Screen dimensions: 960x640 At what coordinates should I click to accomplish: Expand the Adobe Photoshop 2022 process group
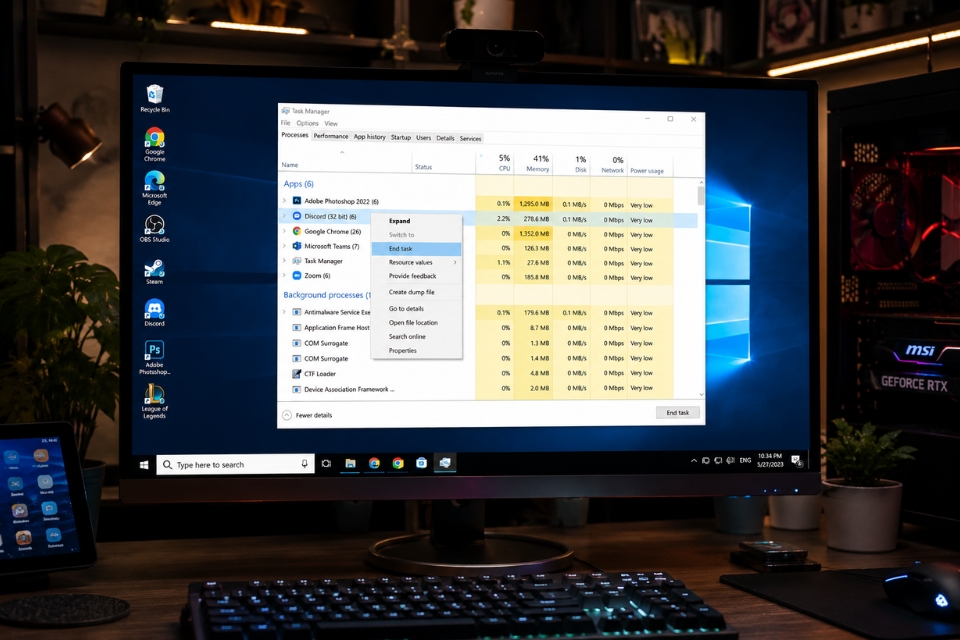point(284,201)
